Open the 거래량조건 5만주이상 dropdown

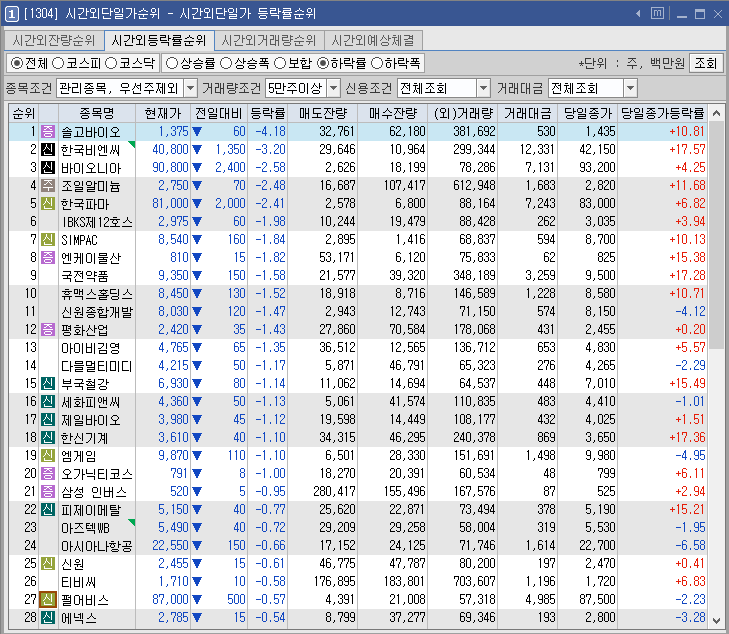pos(333,88)
